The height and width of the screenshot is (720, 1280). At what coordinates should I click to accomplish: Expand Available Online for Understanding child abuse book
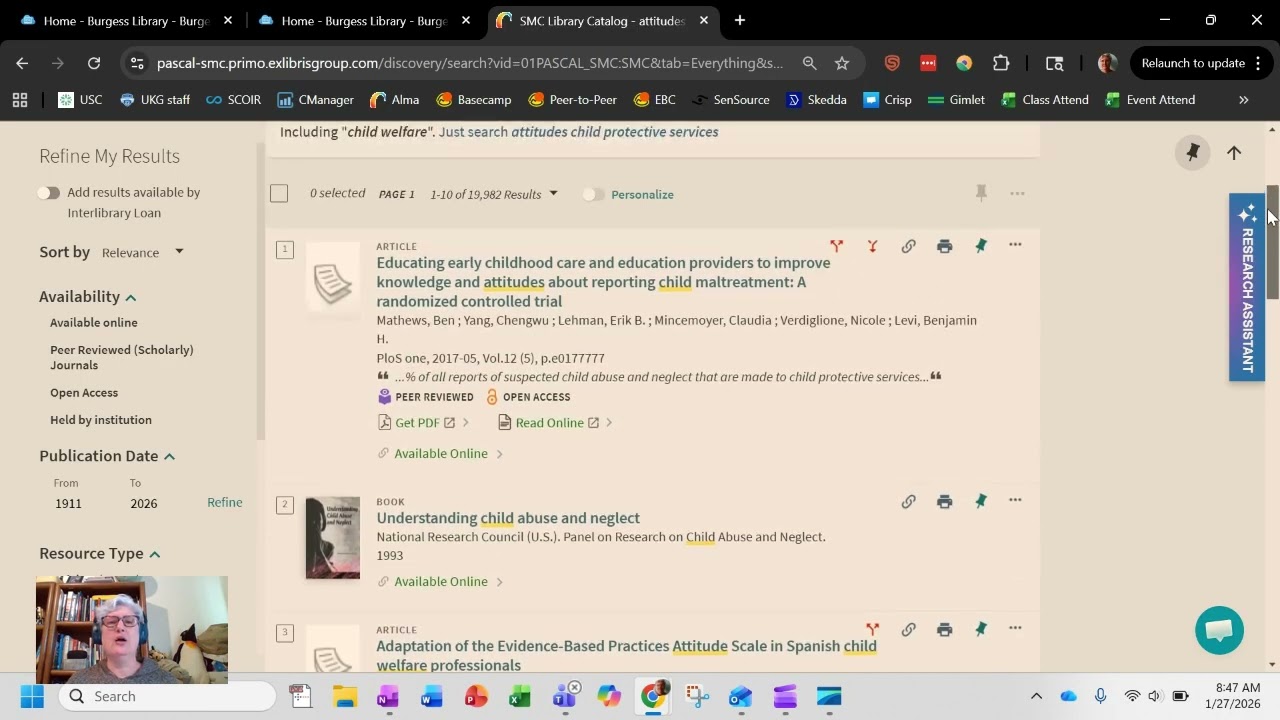point(441,581)
